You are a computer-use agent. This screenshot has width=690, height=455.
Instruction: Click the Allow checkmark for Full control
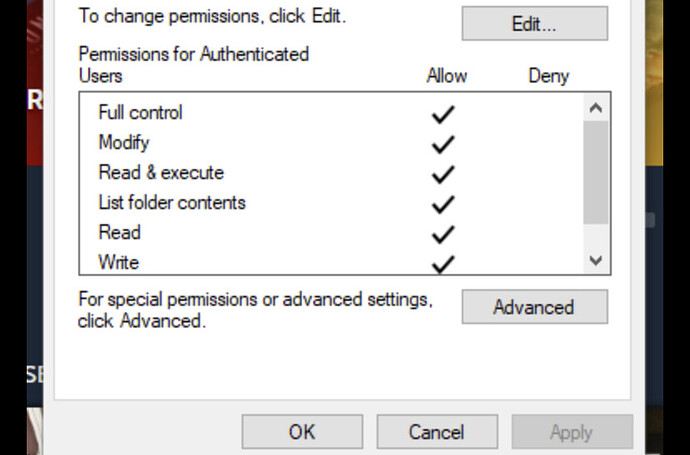(x=442, y=114)
